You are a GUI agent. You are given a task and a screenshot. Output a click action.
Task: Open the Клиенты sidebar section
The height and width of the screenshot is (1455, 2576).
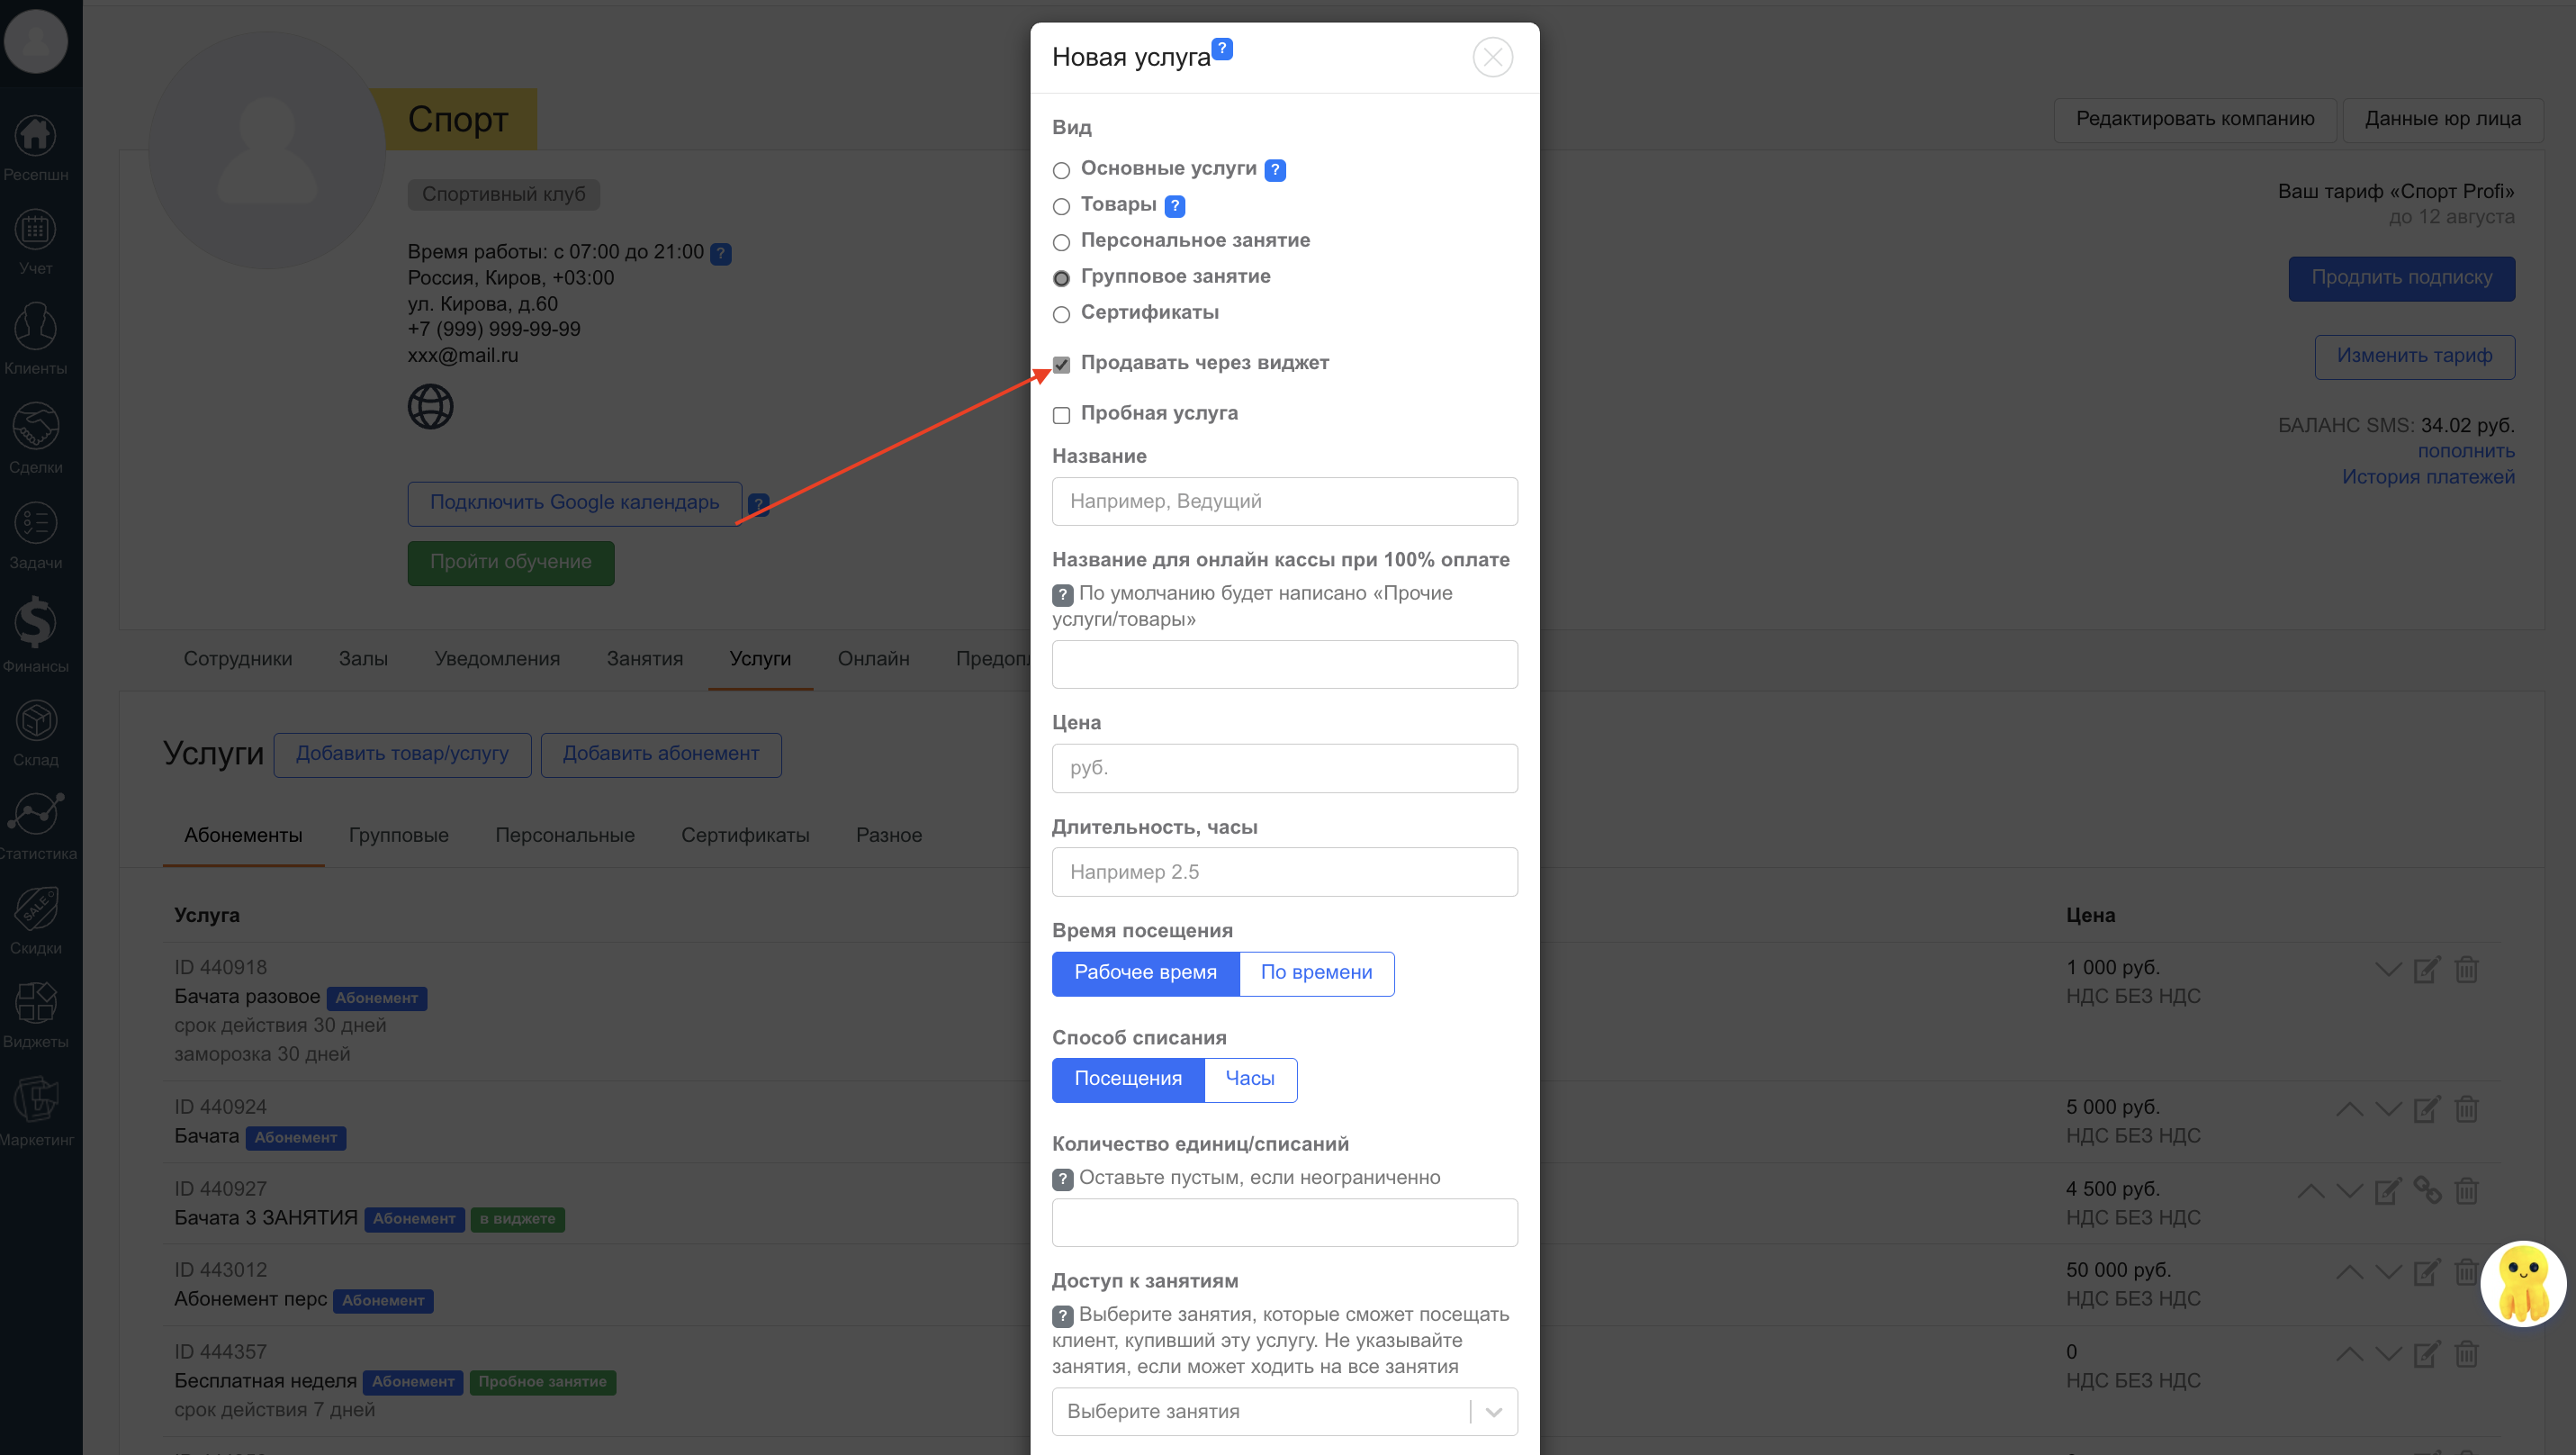tap(35, 329)
